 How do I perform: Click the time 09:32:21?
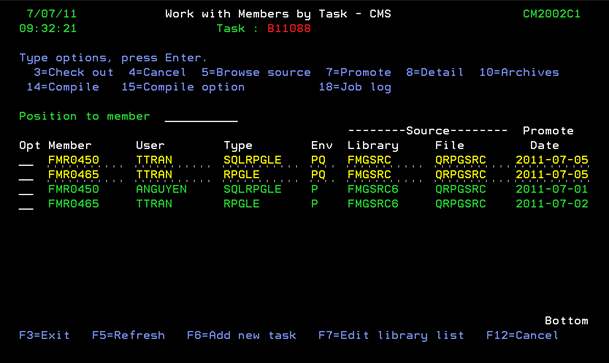(48, 28)
